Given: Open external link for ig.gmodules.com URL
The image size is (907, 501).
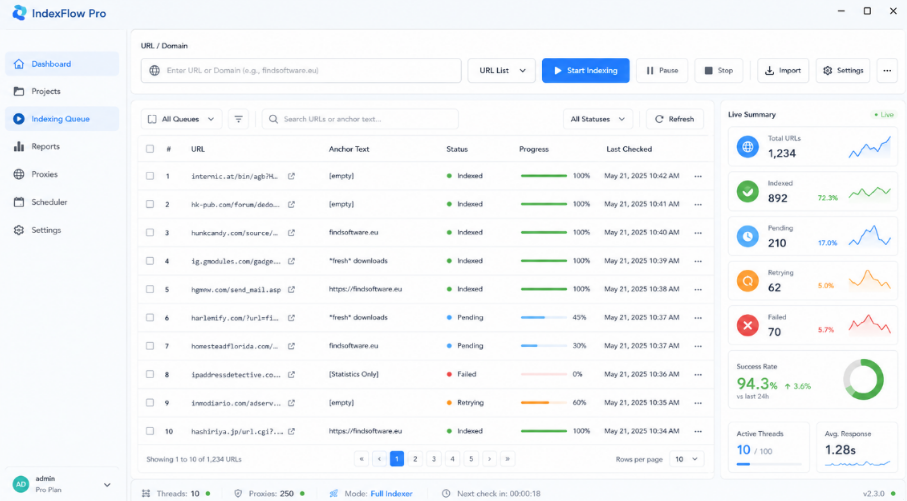Looking at the screenshot, I should [292, 261].
